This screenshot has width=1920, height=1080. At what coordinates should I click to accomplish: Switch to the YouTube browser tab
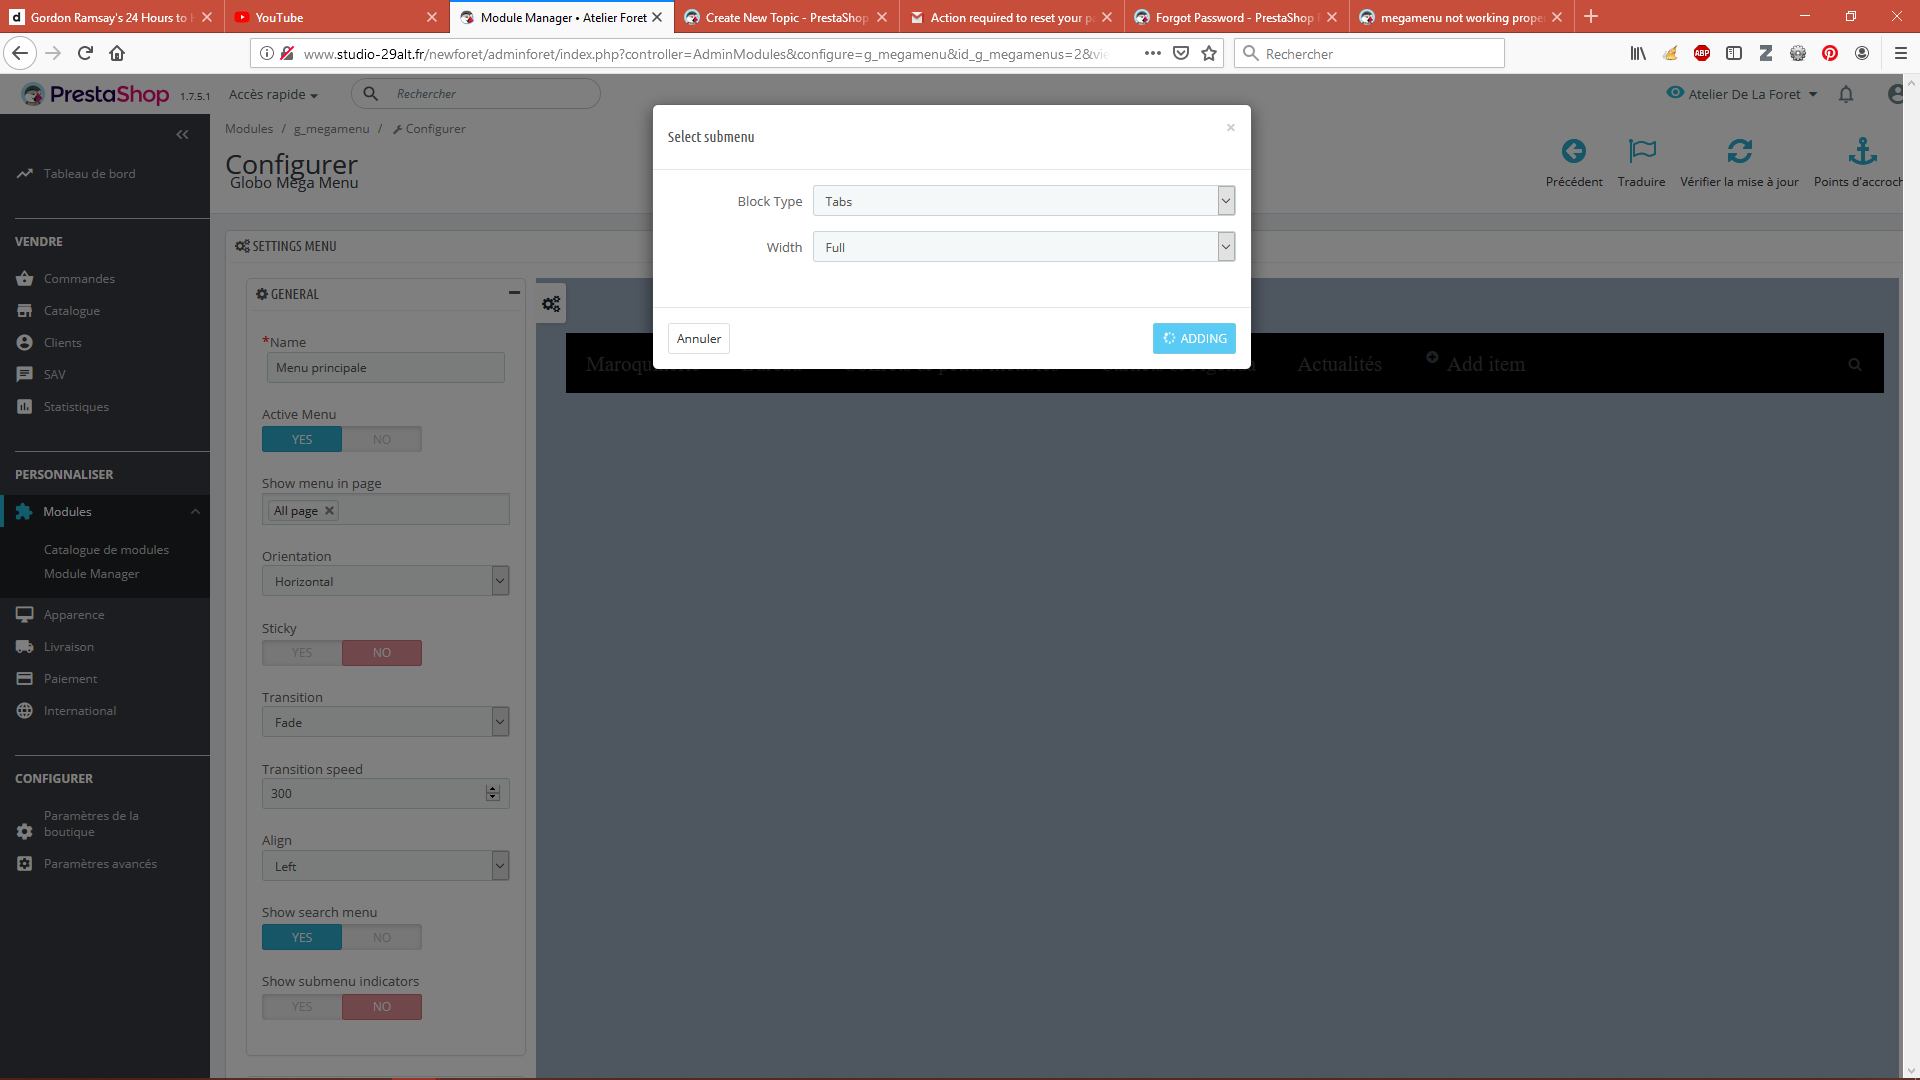click(330, 17)
